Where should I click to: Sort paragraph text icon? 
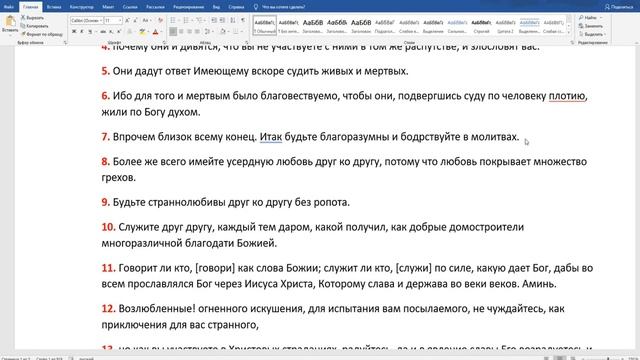(x=233, y=20)
